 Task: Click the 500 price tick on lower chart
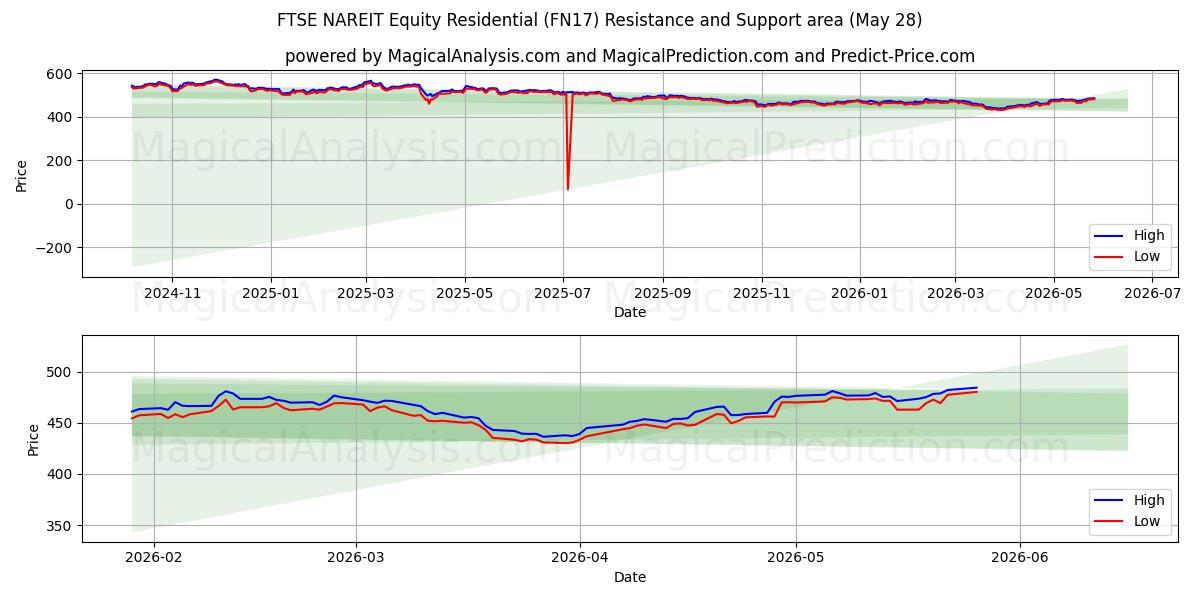point(59,373)
